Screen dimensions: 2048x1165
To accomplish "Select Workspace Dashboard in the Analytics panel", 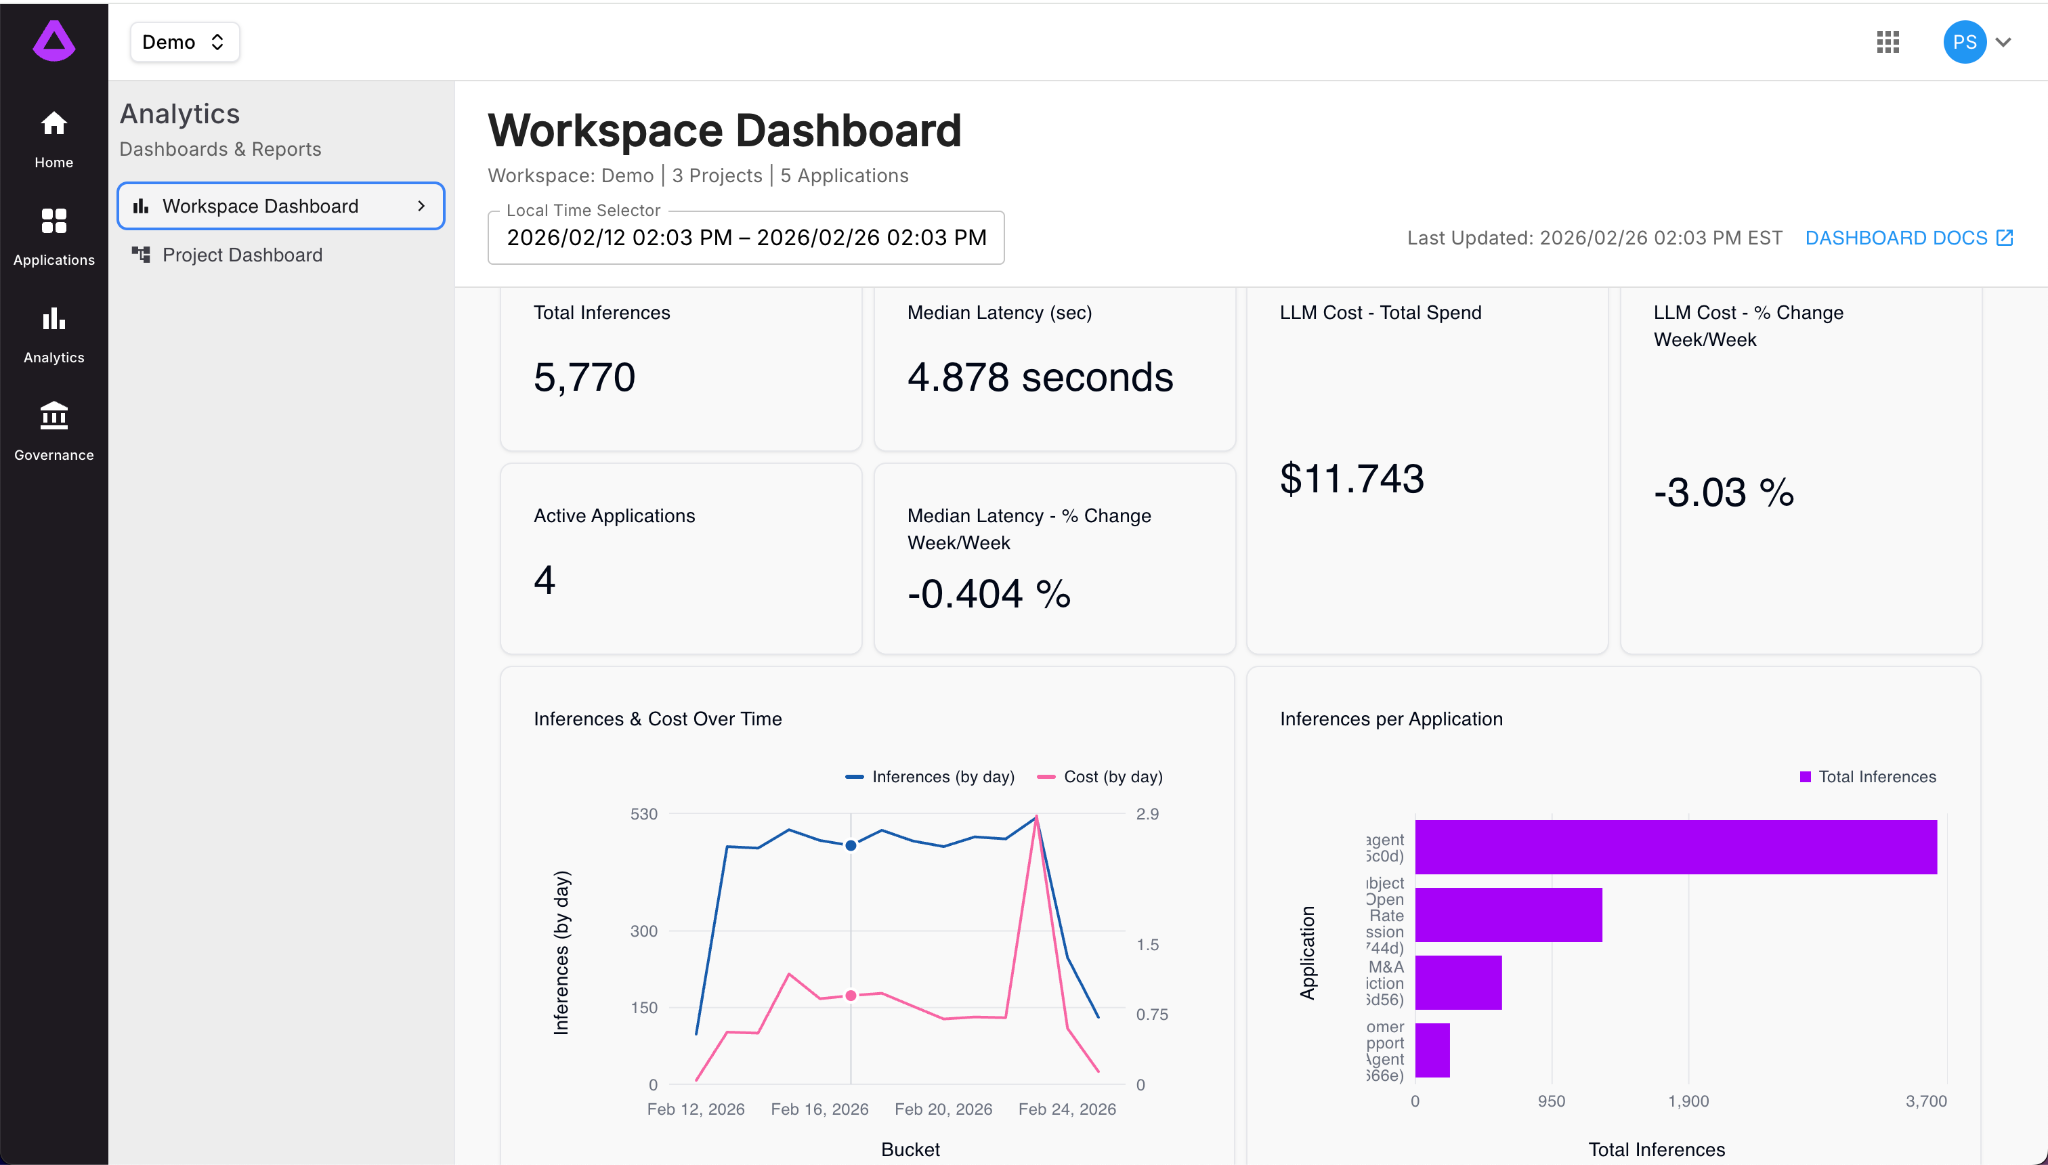I will [x=260, y=206].
